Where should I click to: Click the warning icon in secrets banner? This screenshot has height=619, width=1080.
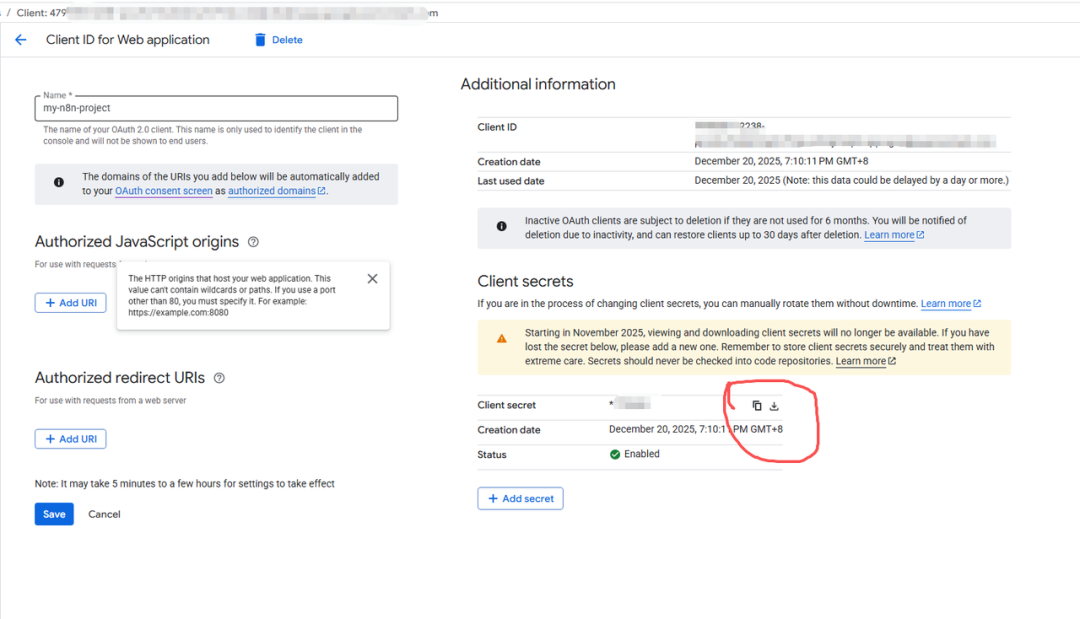click(x=502, y=339)
